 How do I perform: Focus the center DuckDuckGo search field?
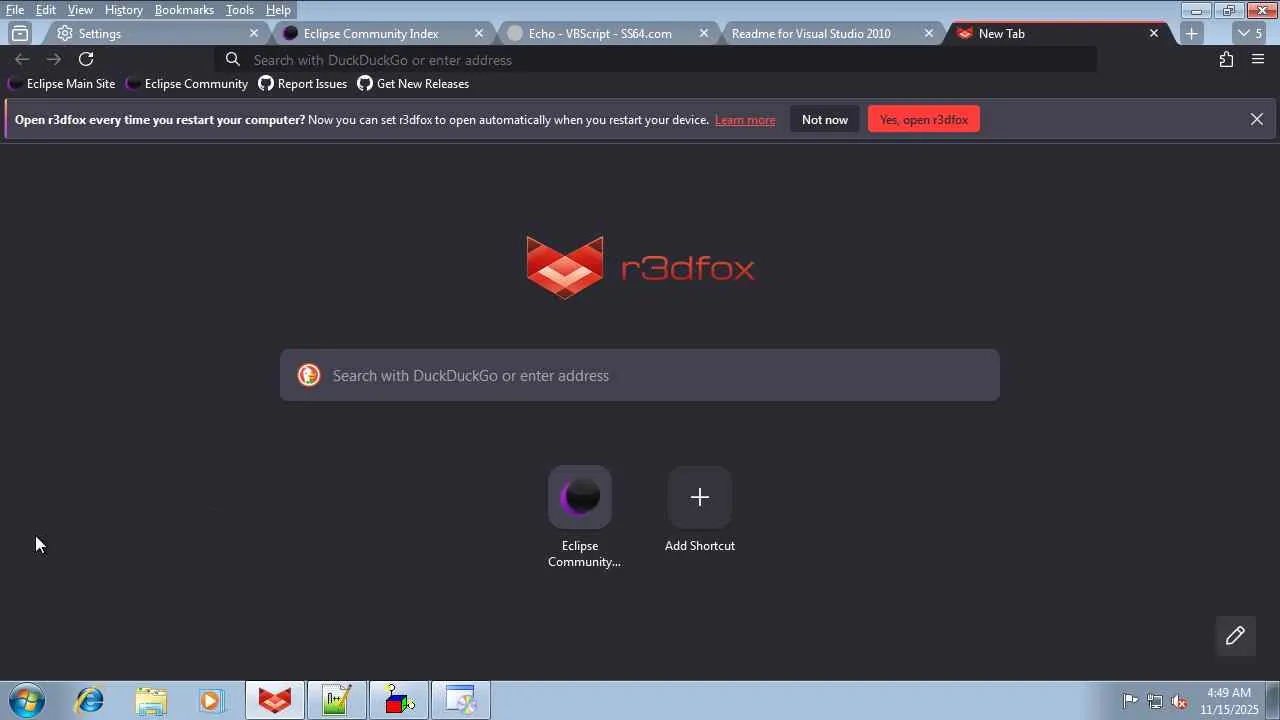tap(640, 375)
